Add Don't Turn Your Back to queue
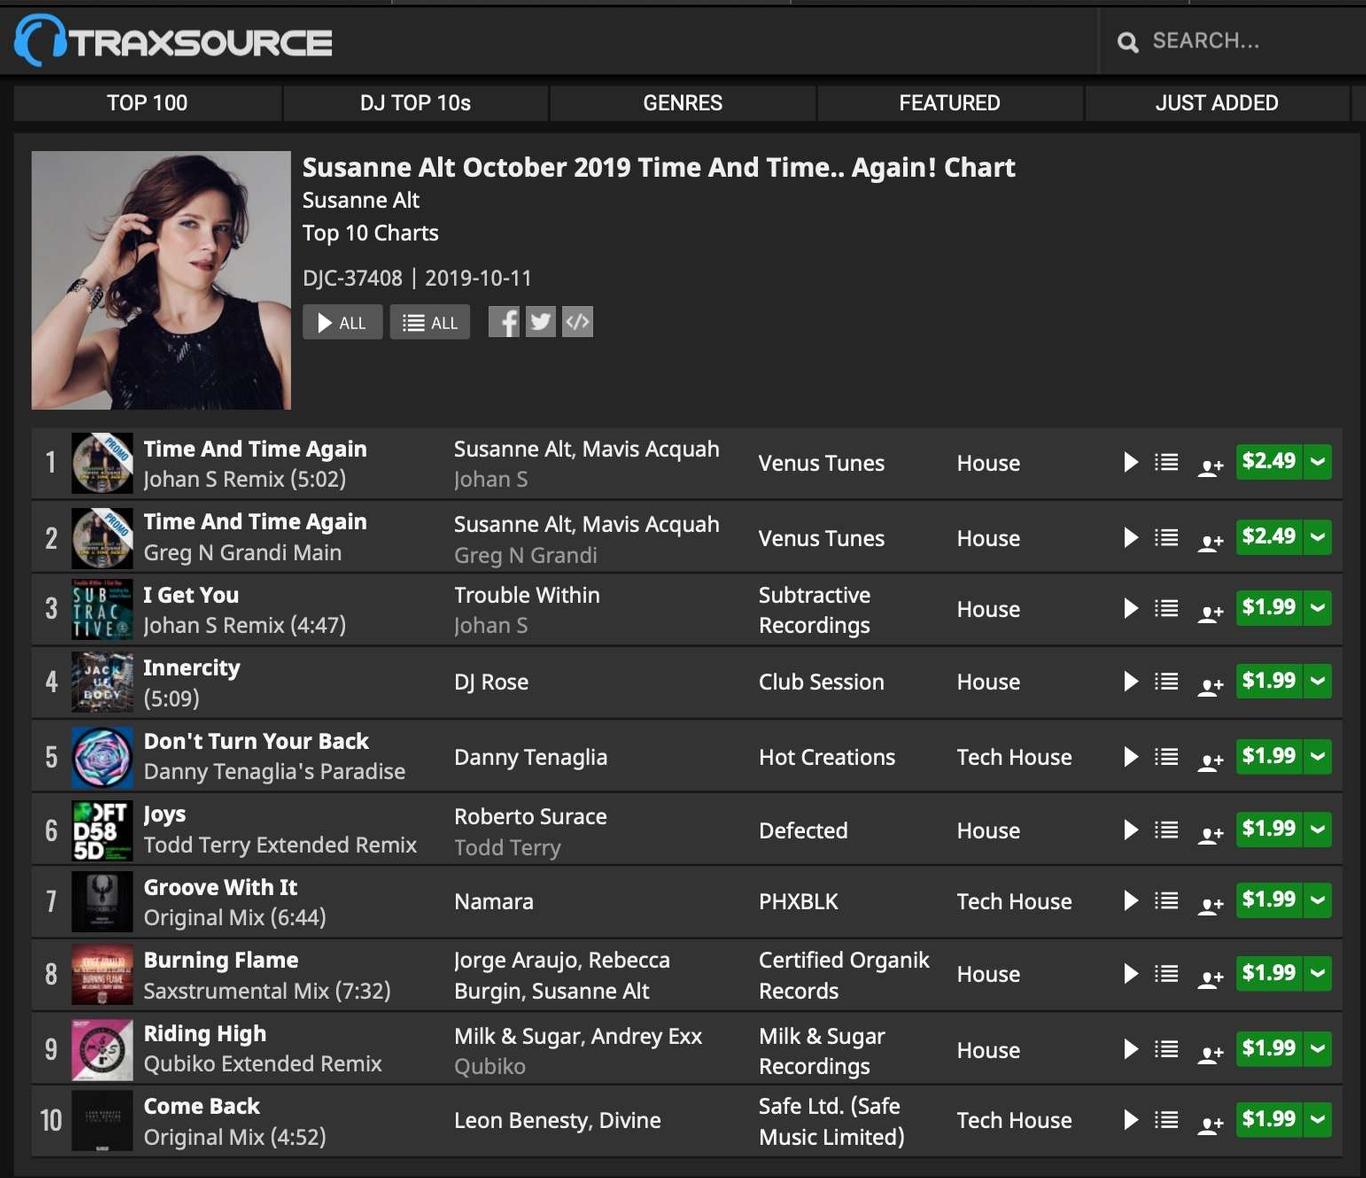 click(x=1166, y=756)
